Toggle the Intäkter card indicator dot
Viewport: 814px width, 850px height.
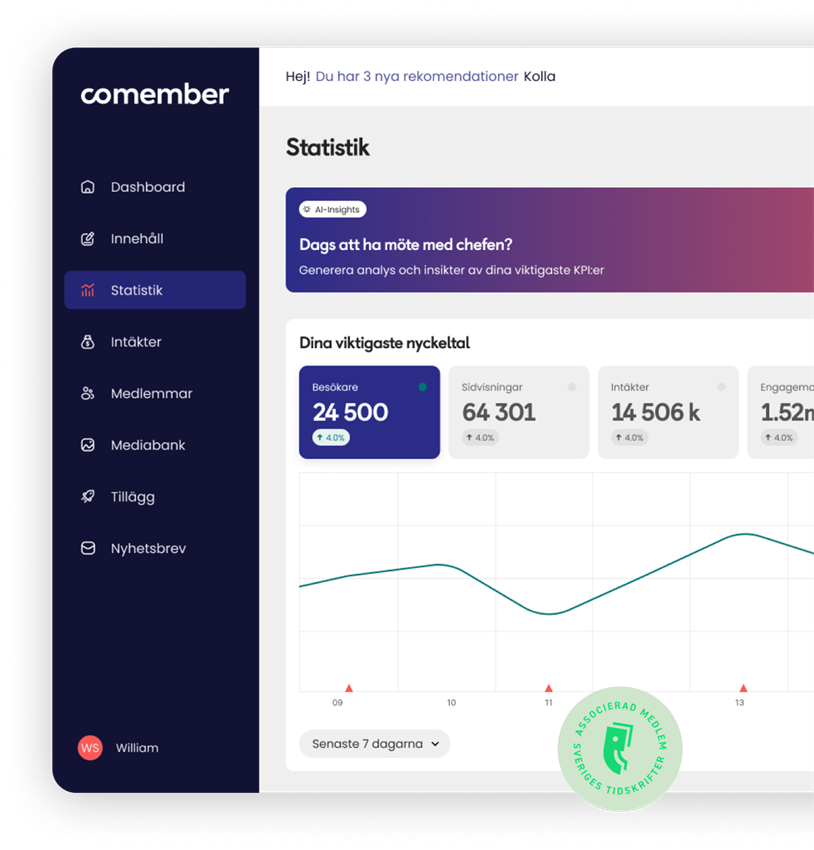721,387
